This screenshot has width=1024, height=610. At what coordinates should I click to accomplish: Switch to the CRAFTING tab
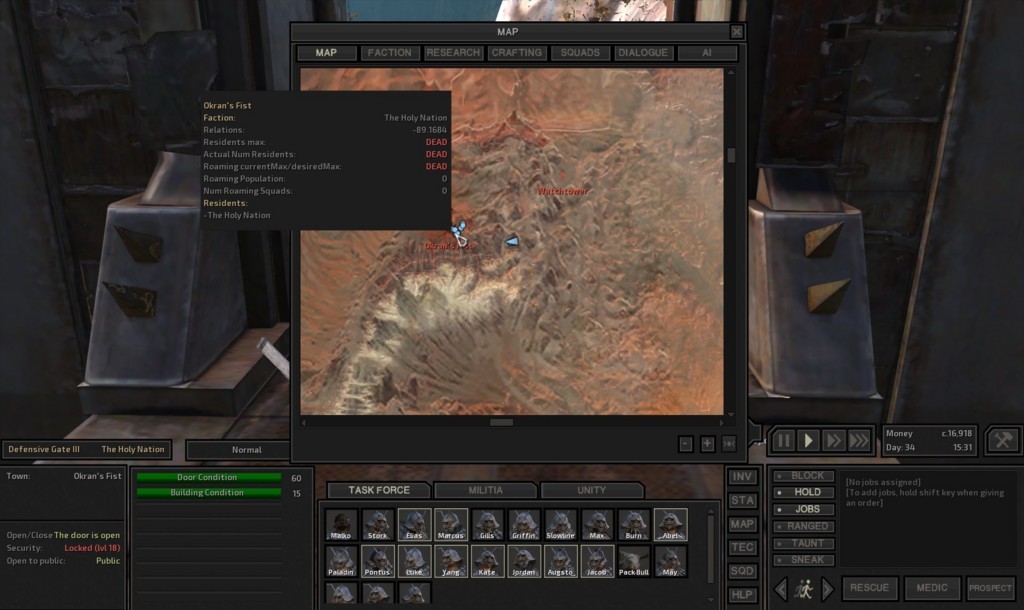click(x=517, y=53)
